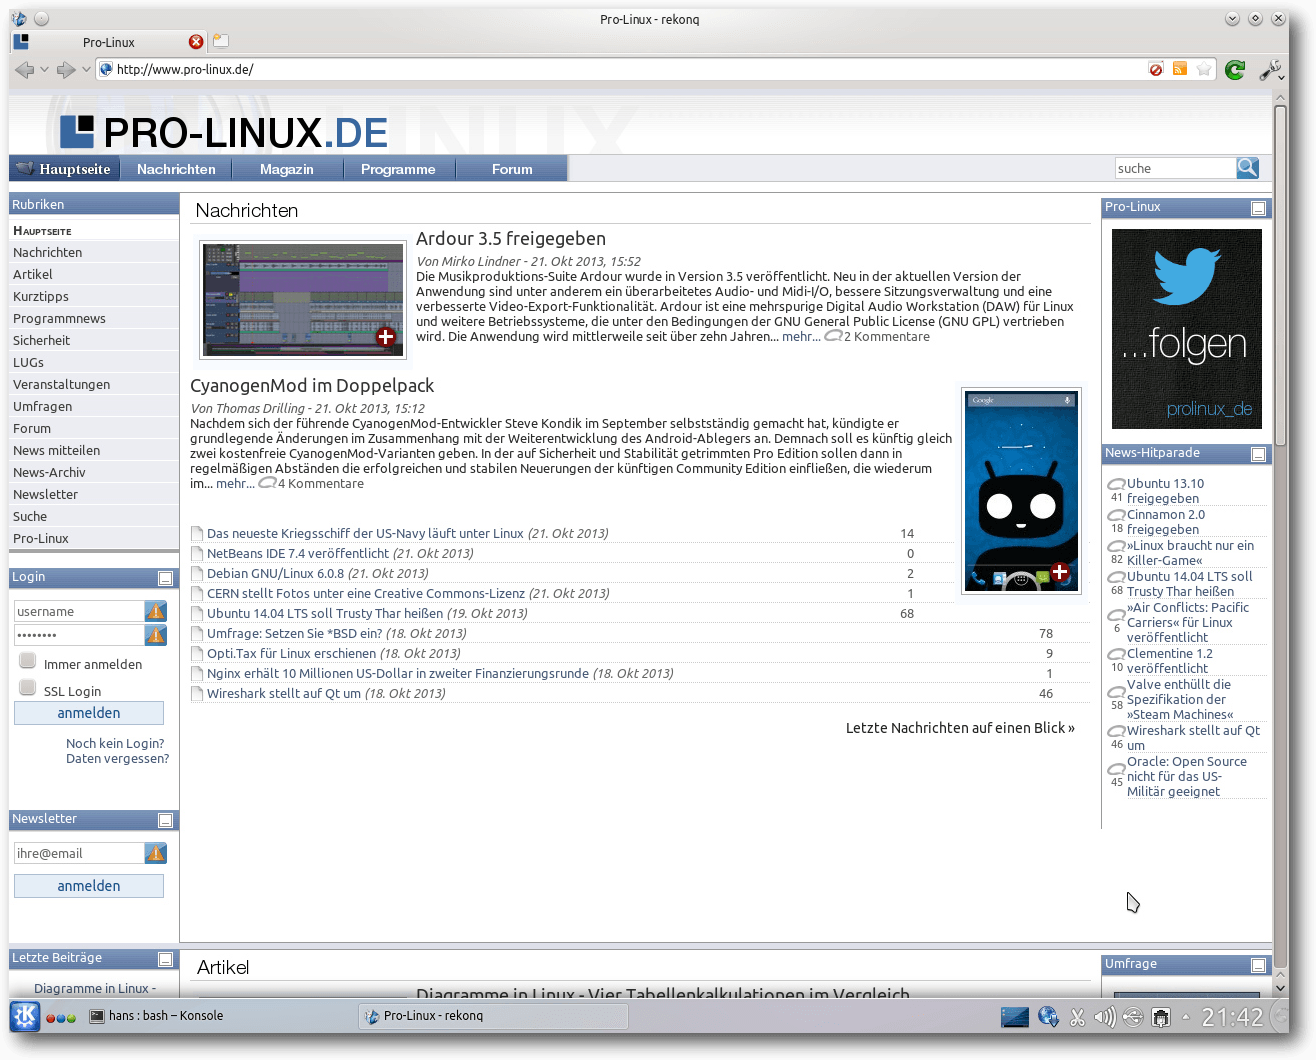Screen dimensions: 1316x1060
Task: Open the CyanogenMod im Doppelpack headline
Action: tap(312, 385)
